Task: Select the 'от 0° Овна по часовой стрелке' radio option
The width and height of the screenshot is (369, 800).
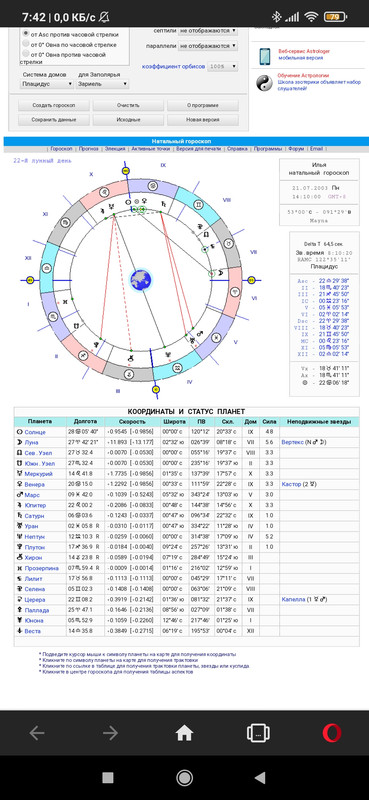Action: [26, 44]
